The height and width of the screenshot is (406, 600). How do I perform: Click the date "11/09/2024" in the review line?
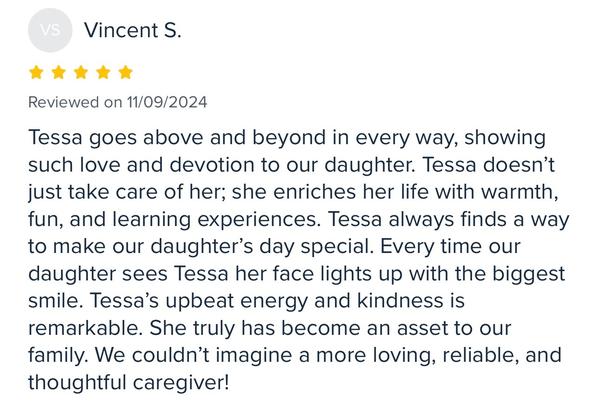[x=167, y=102]
